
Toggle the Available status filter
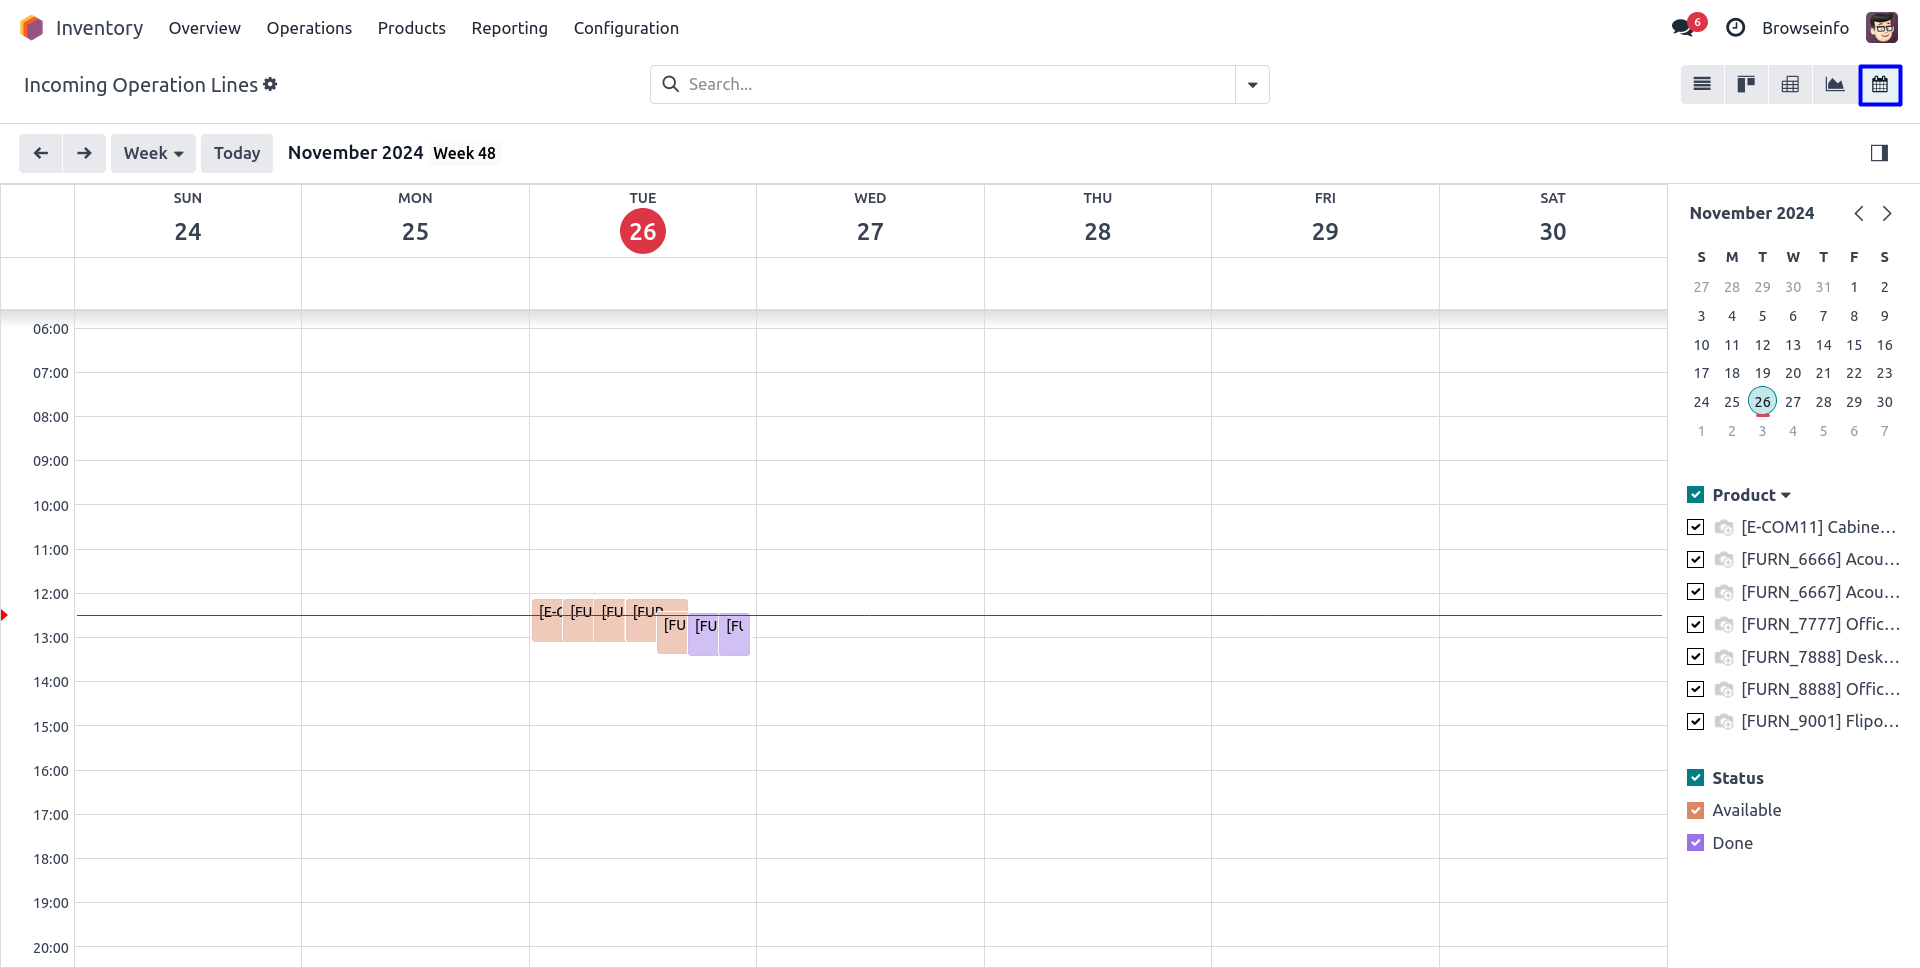pos(1695,810)
